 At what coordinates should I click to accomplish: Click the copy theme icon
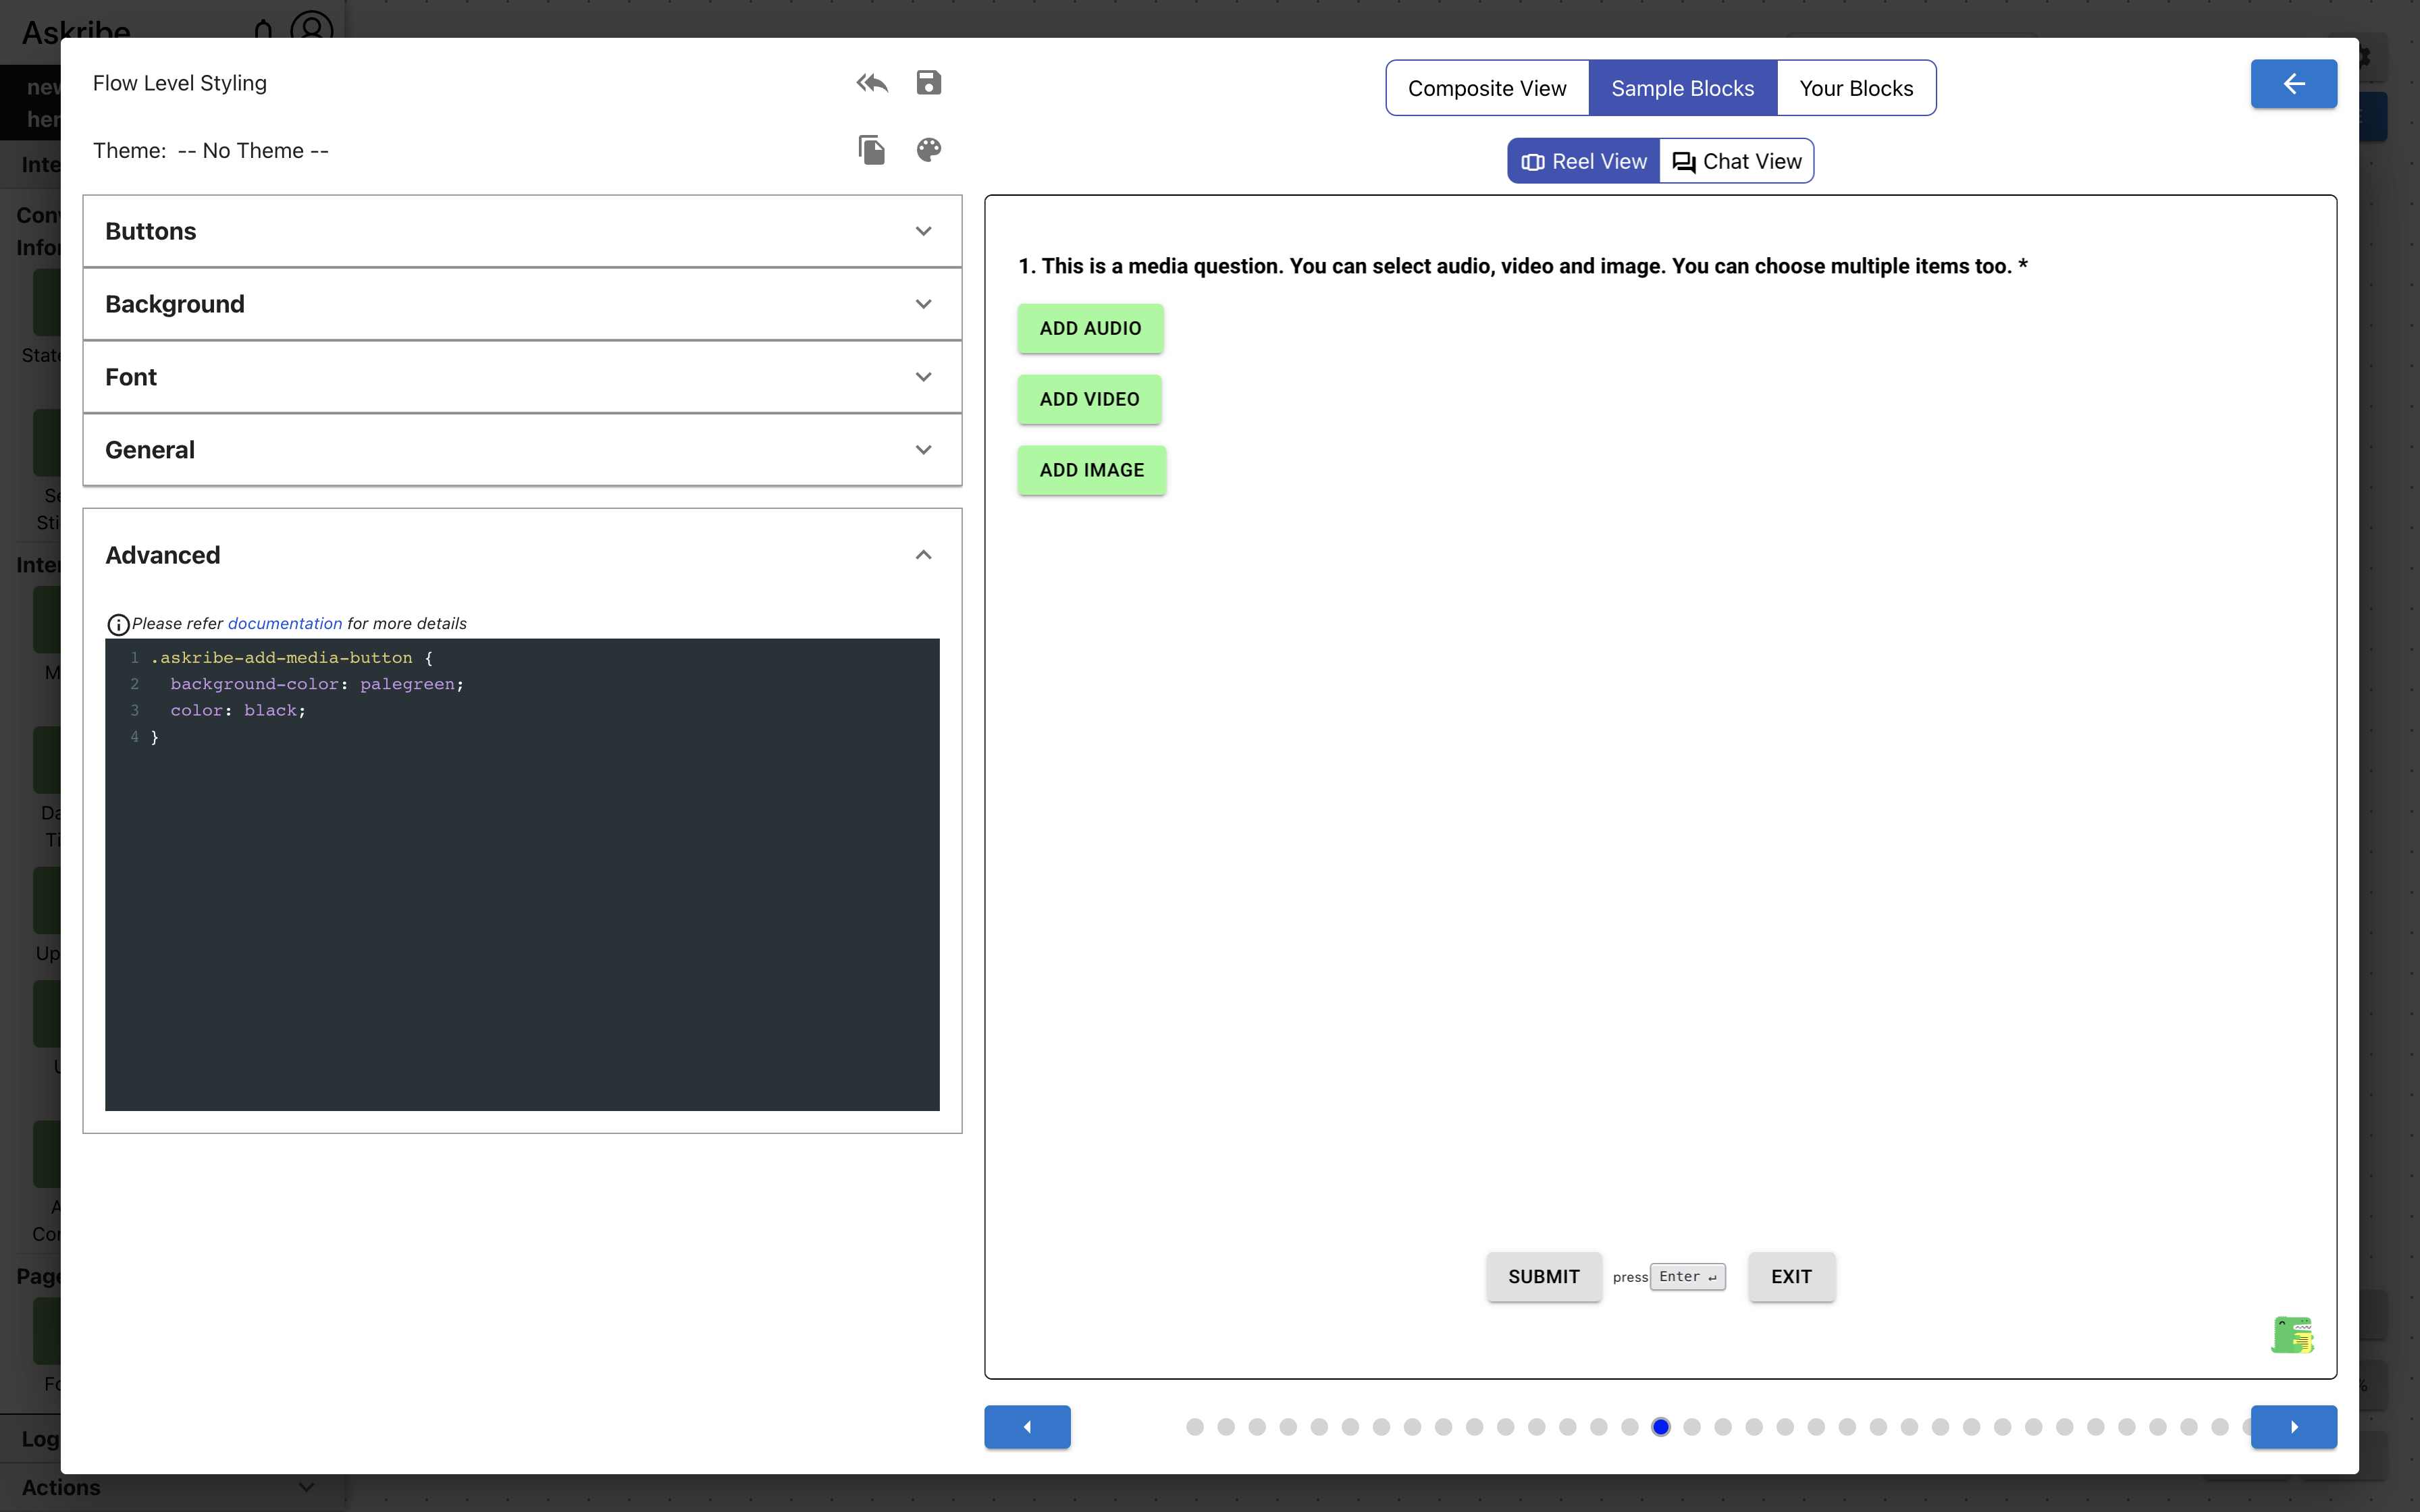click(x=872, y=150)
